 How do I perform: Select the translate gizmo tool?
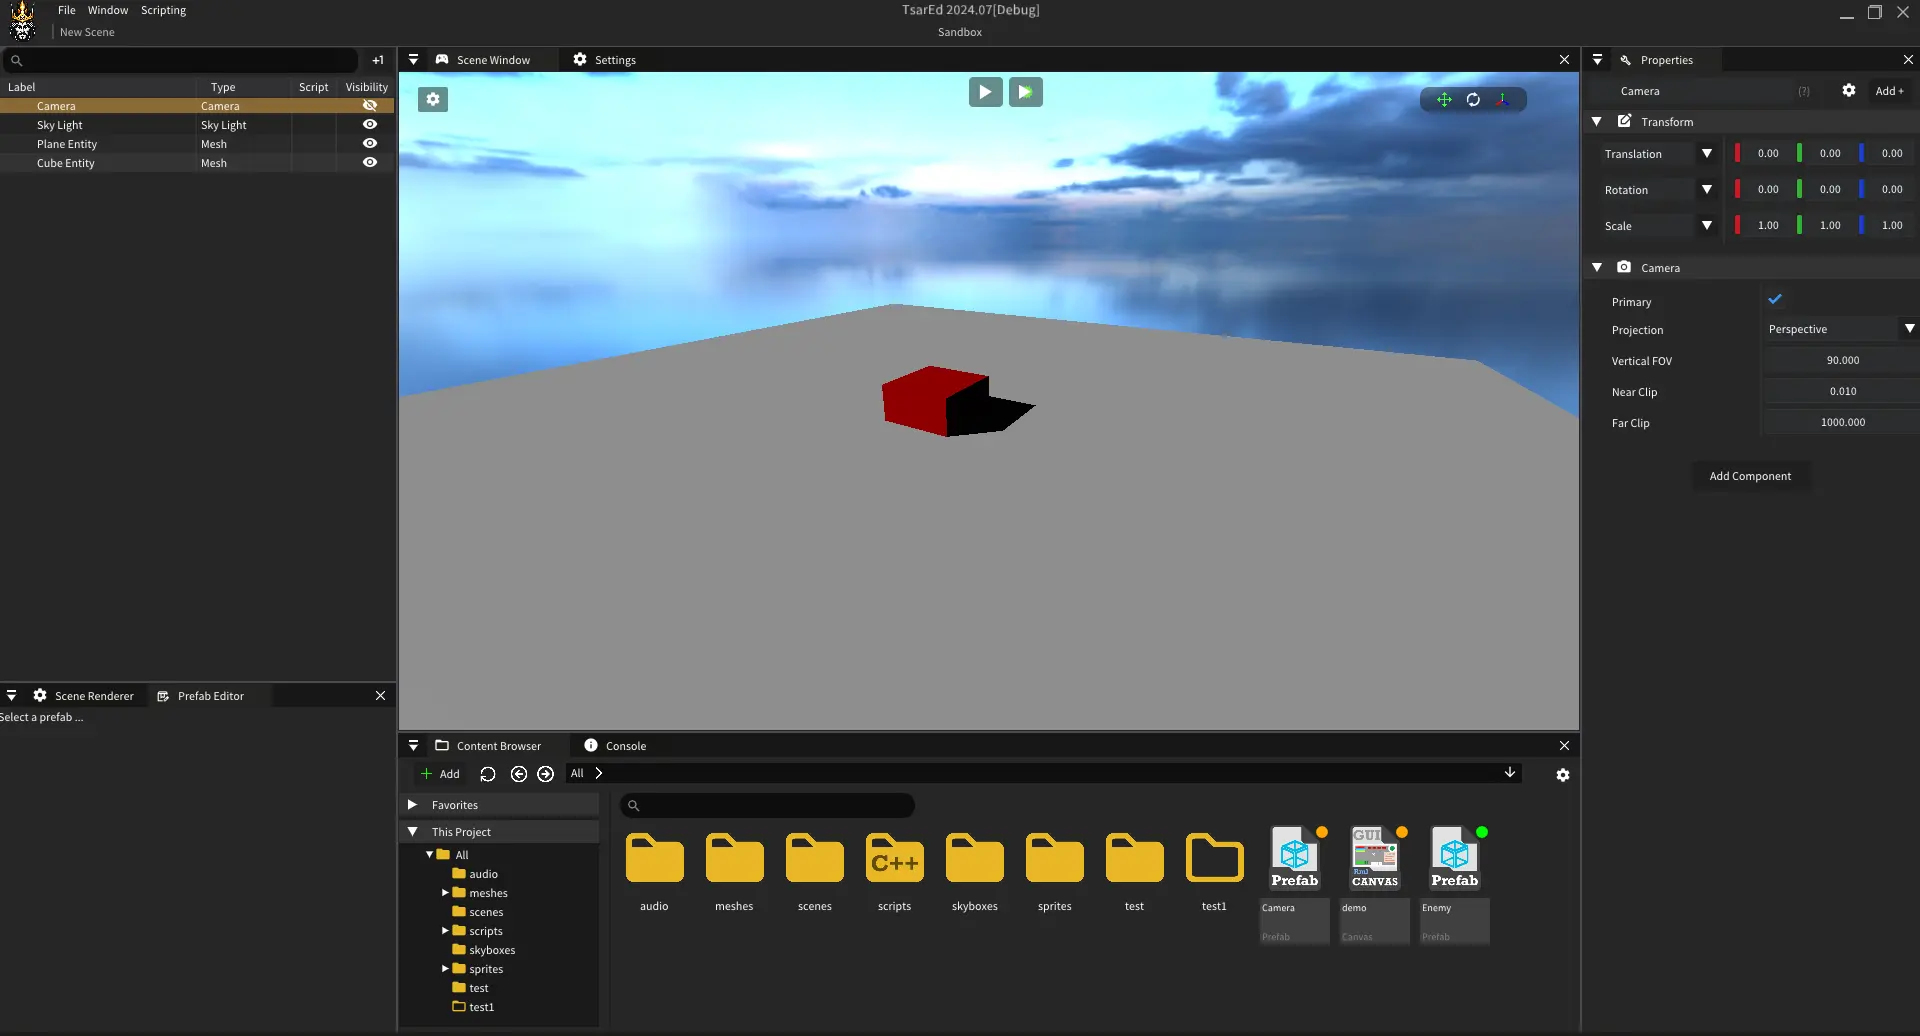[x=1444, y=99]
